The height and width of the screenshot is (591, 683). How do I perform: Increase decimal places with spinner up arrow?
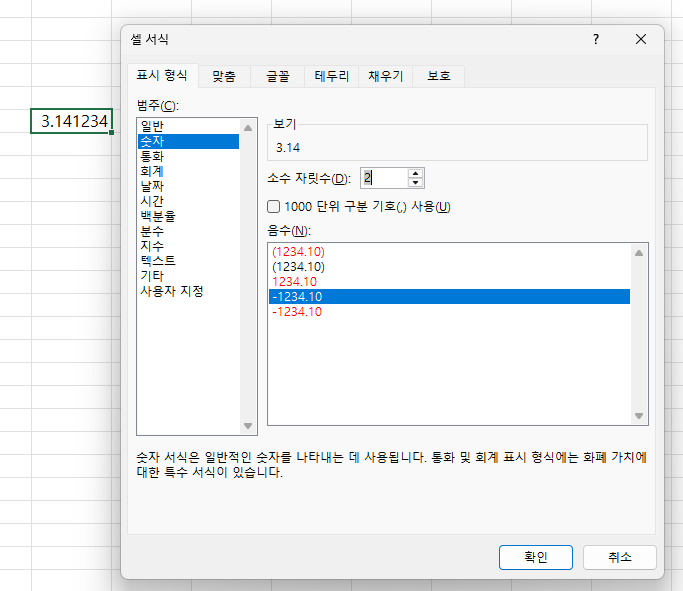pyautogui.click(x=416, y=173)
